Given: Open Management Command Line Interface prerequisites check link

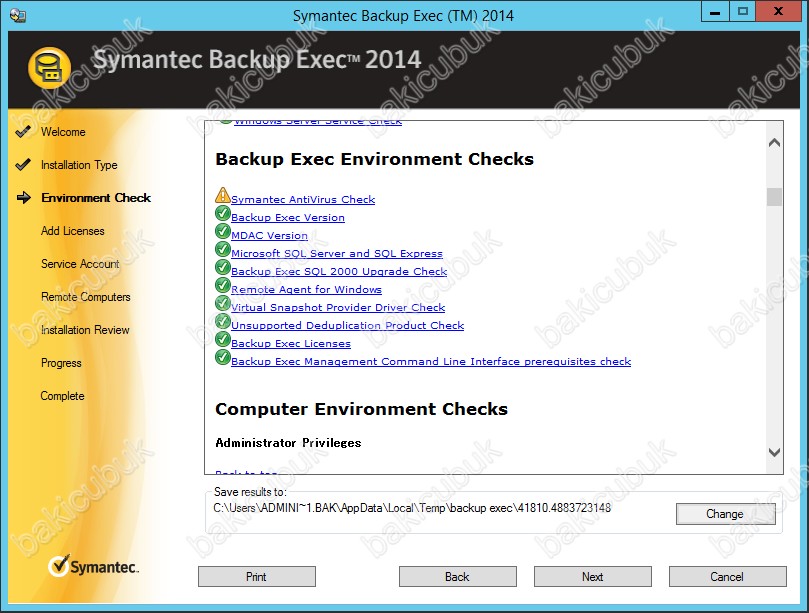Looking at the screenshot, I should coord(431,362).
